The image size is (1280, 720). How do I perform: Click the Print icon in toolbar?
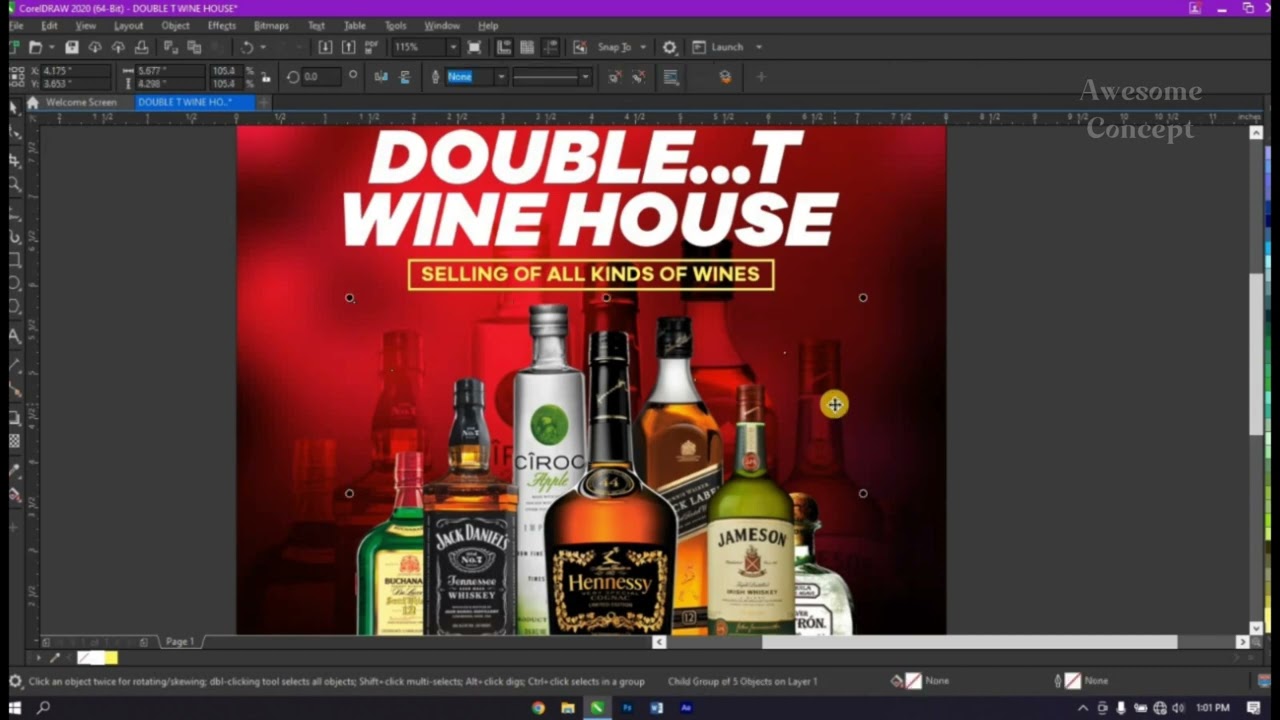142,47
